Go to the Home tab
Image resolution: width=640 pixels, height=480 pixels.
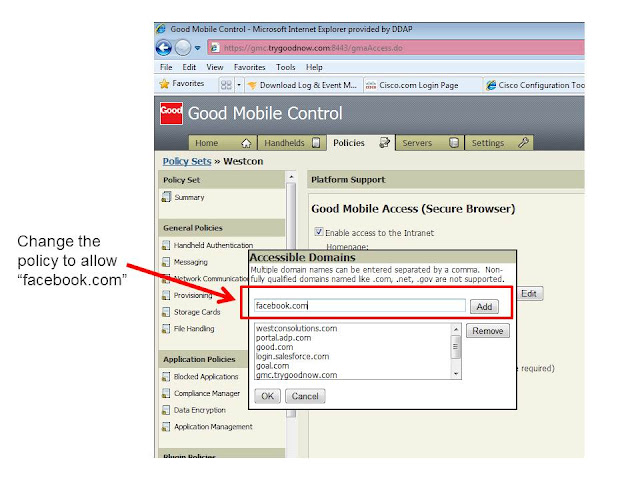pyautogui.click(x=222, y=143)
